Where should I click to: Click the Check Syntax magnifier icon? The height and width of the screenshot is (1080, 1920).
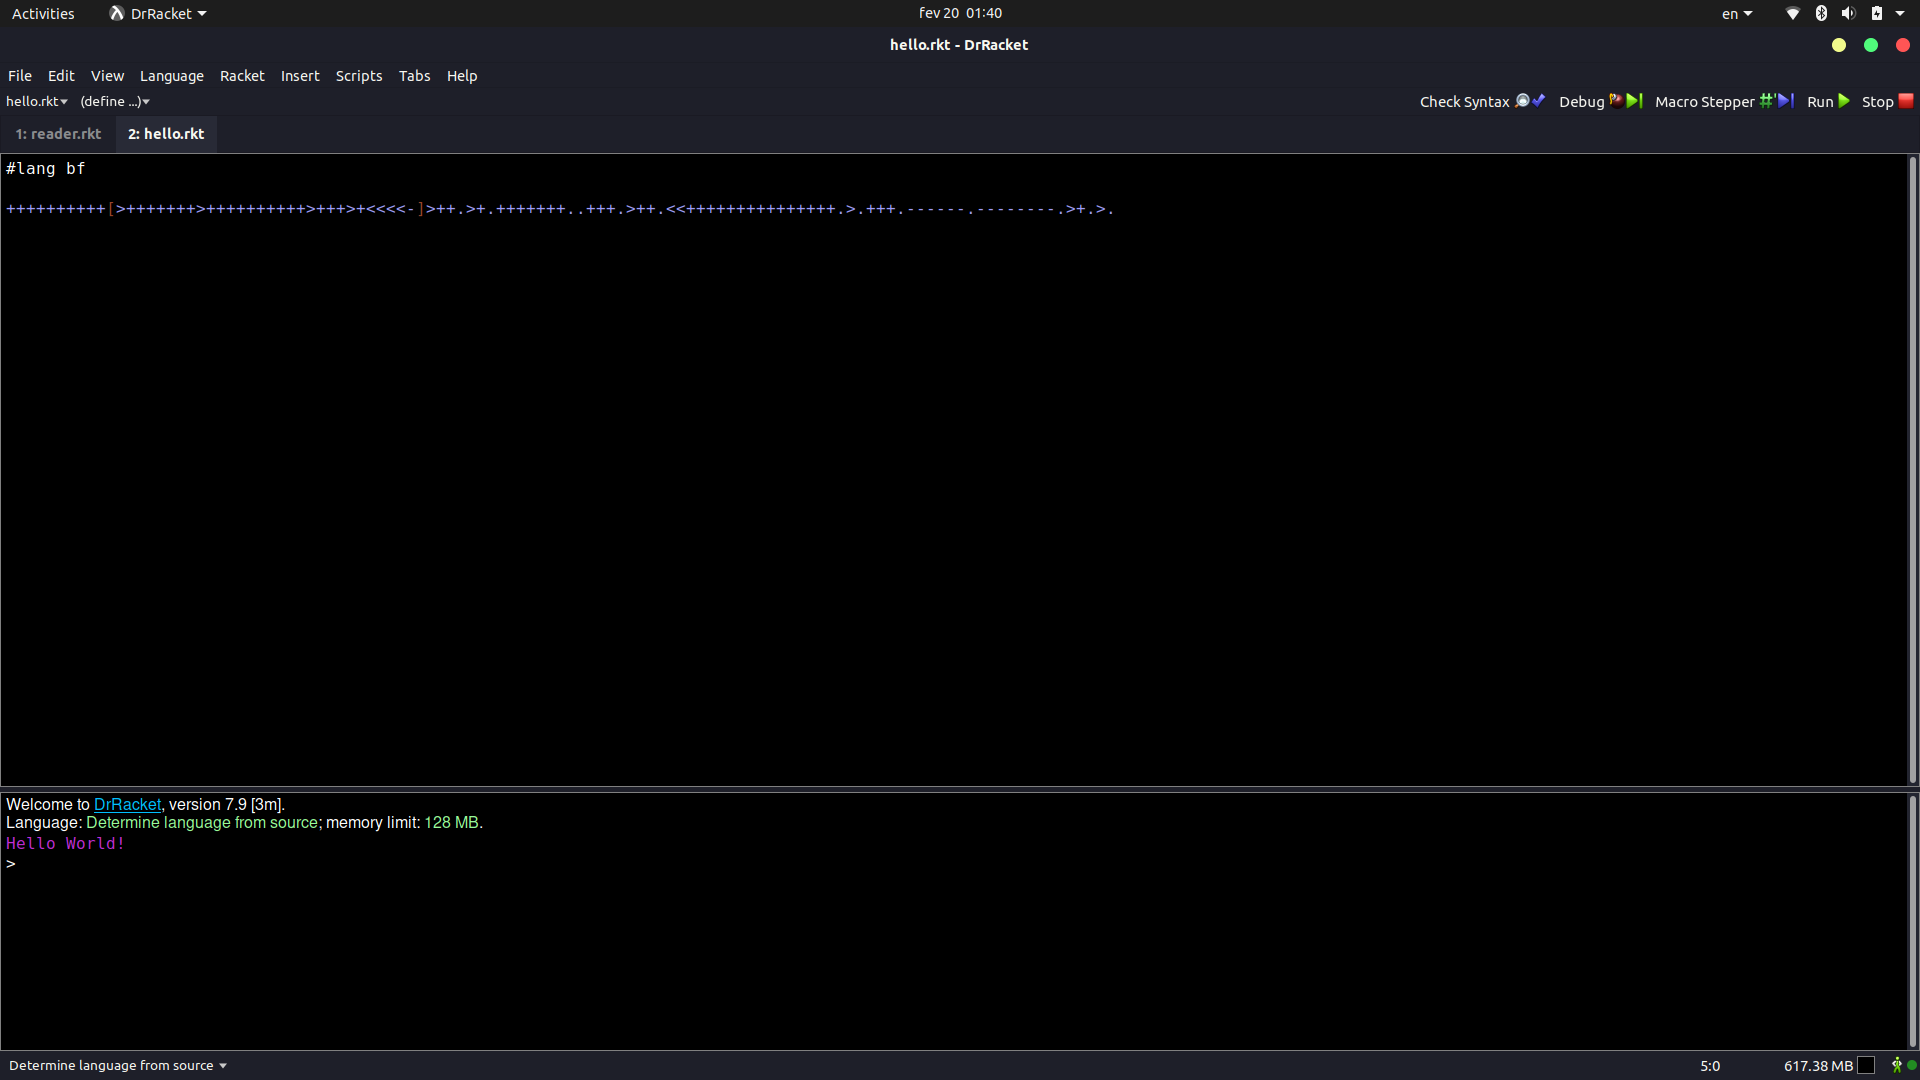point(1523,101)
